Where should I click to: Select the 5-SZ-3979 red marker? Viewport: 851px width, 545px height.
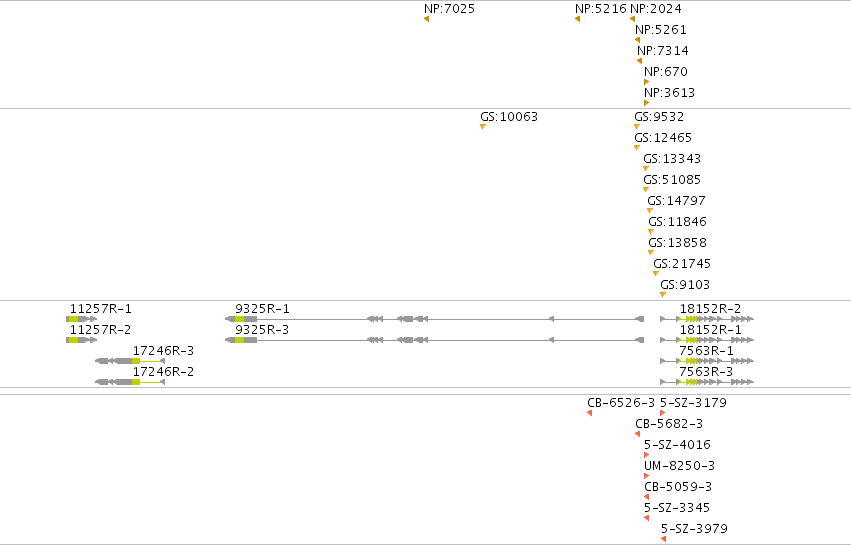663,539
